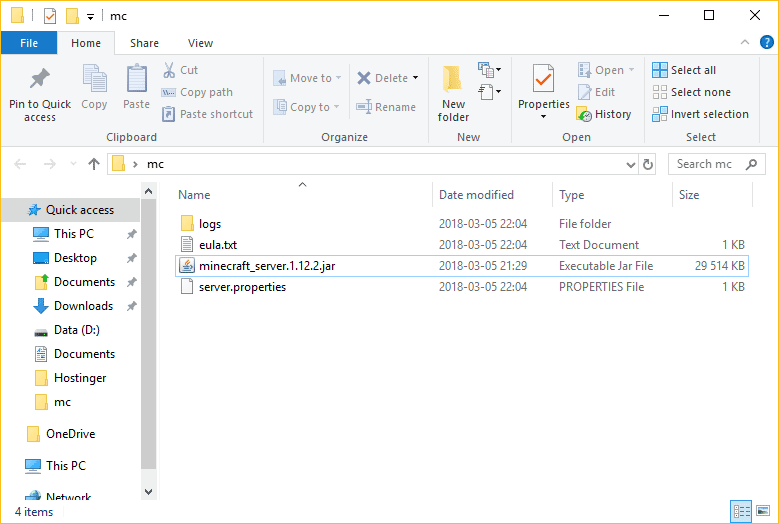This screenshot has width=779, height=524.
Task: Click Select none
Action: [x=692, y=92]
